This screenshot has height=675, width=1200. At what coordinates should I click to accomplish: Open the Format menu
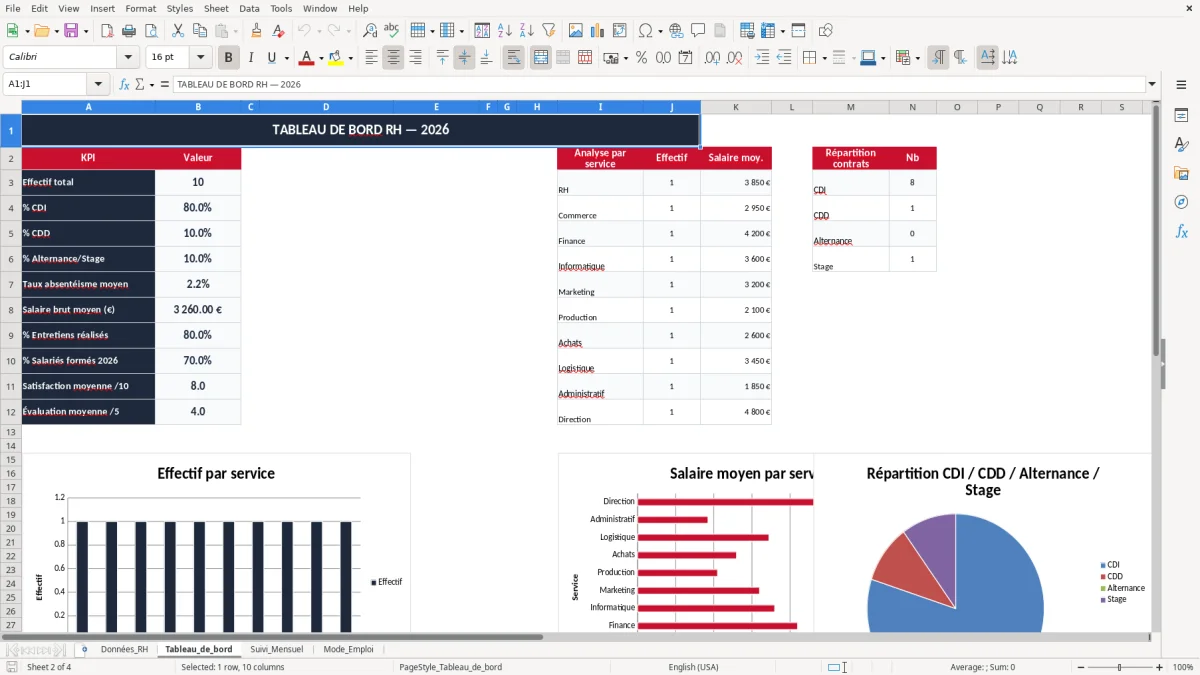click(140, 8)
